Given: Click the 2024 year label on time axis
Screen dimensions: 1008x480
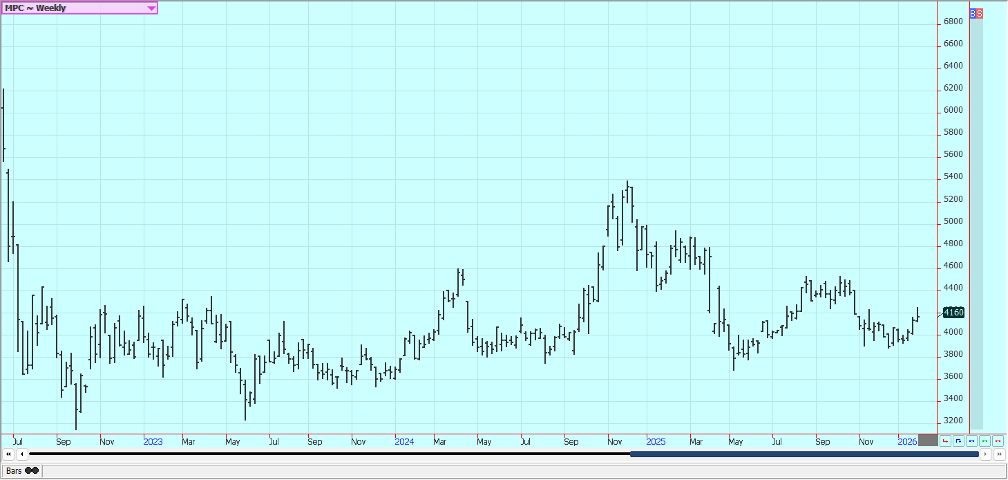Looking at the screenshot, I should [404, 440].
